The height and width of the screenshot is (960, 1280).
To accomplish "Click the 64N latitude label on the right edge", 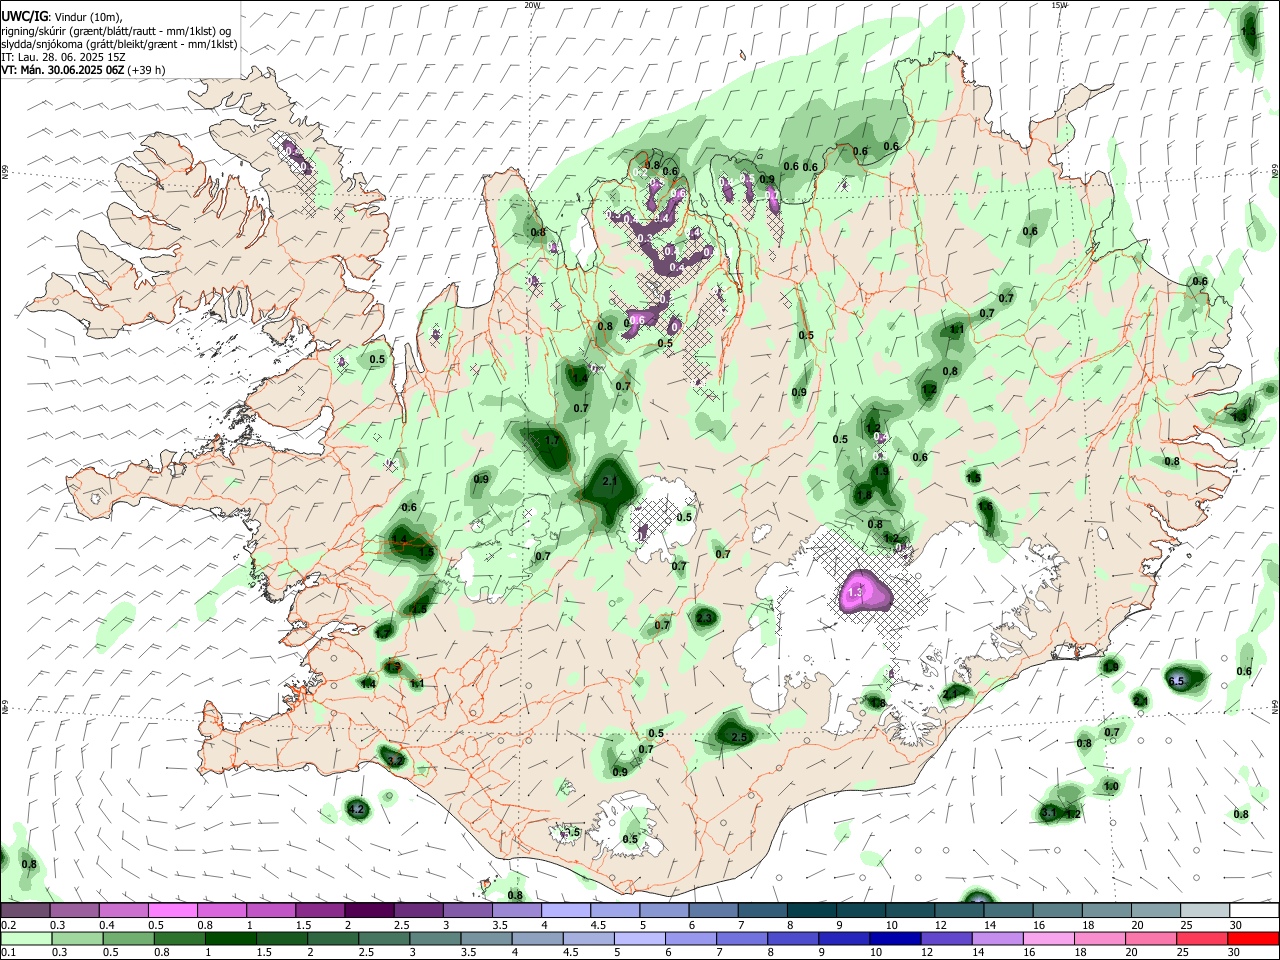I will pos(1275,705).
